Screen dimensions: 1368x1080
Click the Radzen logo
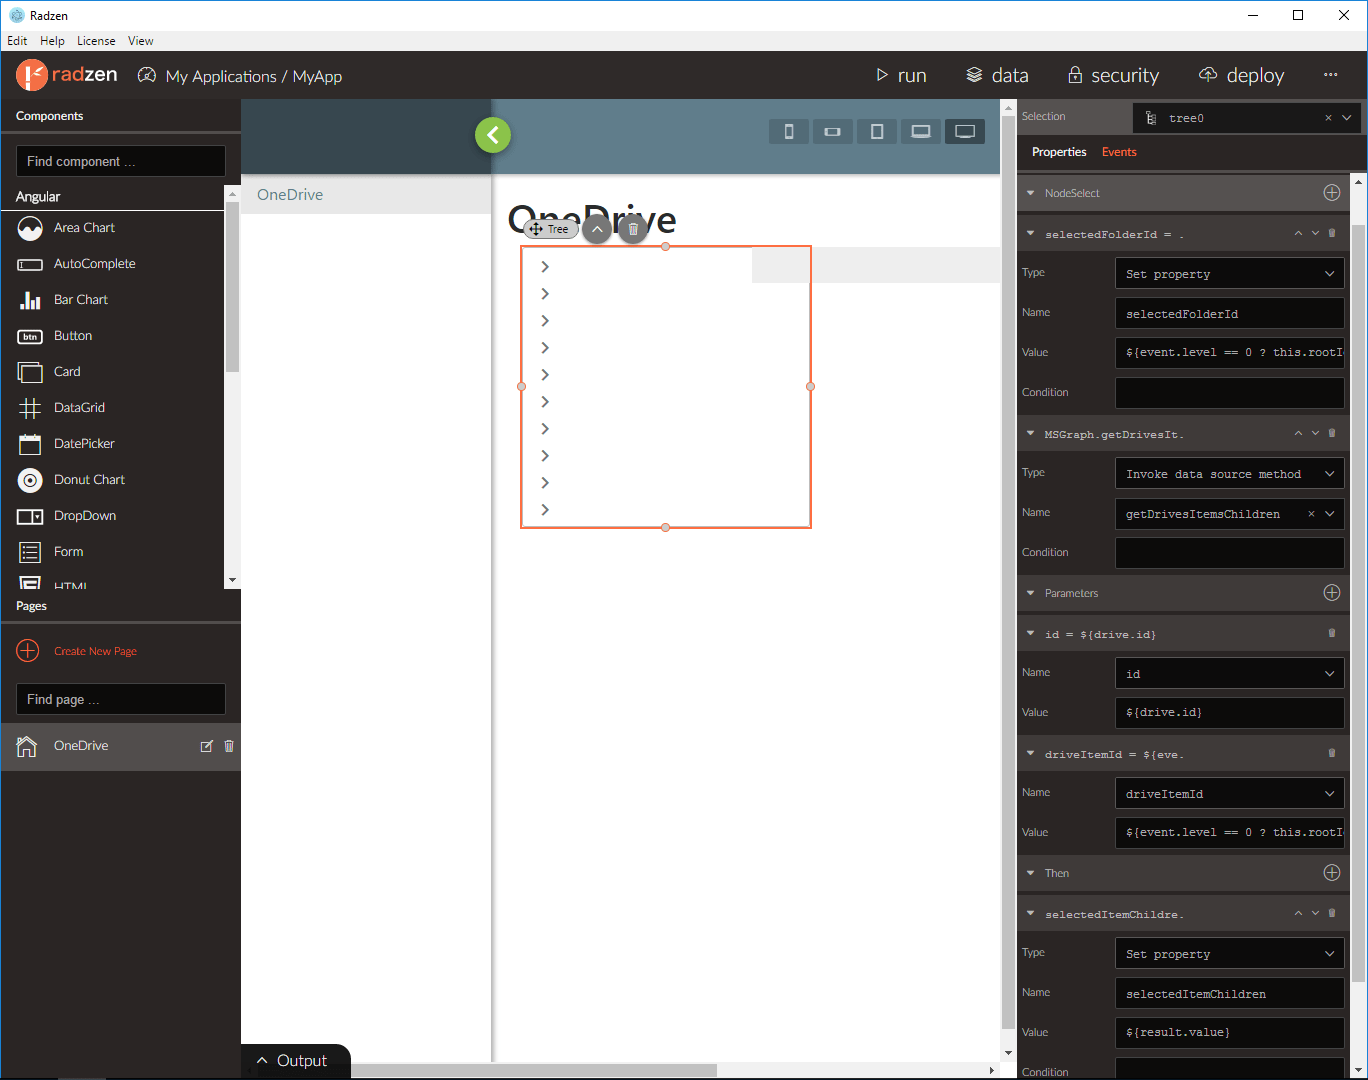pos(67,75)
